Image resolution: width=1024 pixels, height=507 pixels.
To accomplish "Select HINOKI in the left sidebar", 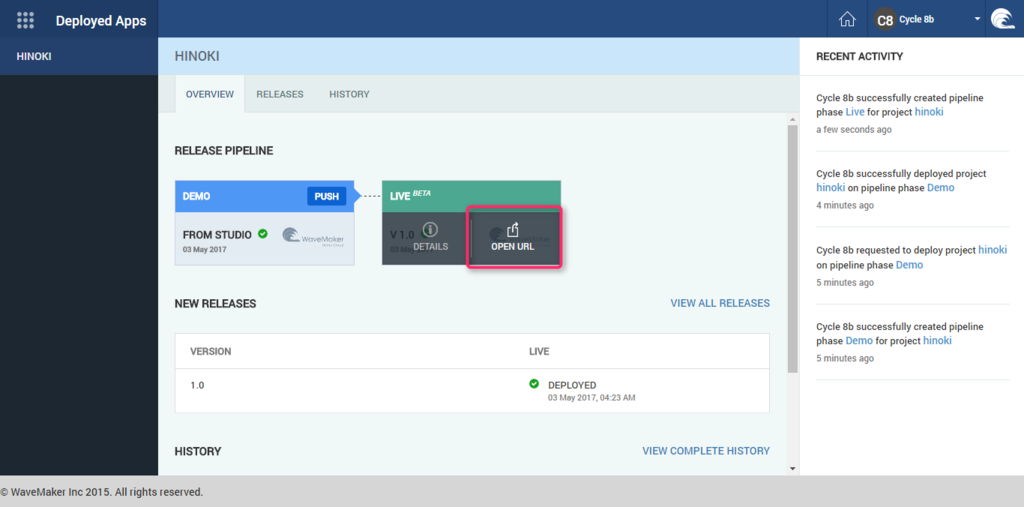I will point(79,56).
